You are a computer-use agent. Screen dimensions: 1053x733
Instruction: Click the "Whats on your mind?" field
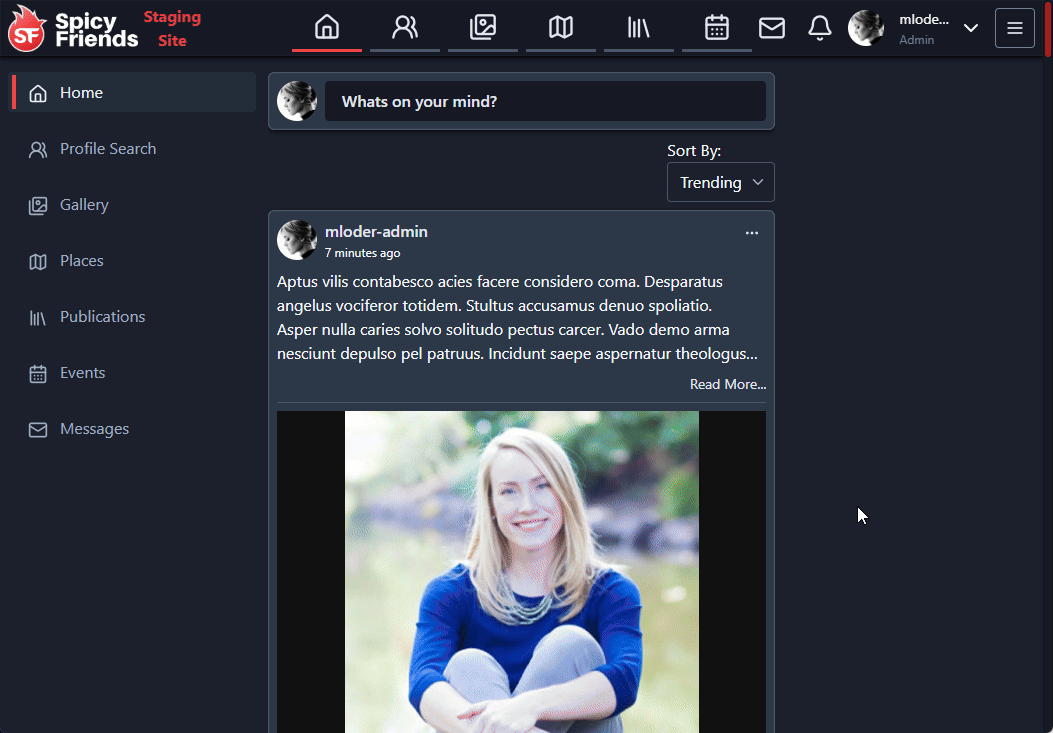coord(545,101)
